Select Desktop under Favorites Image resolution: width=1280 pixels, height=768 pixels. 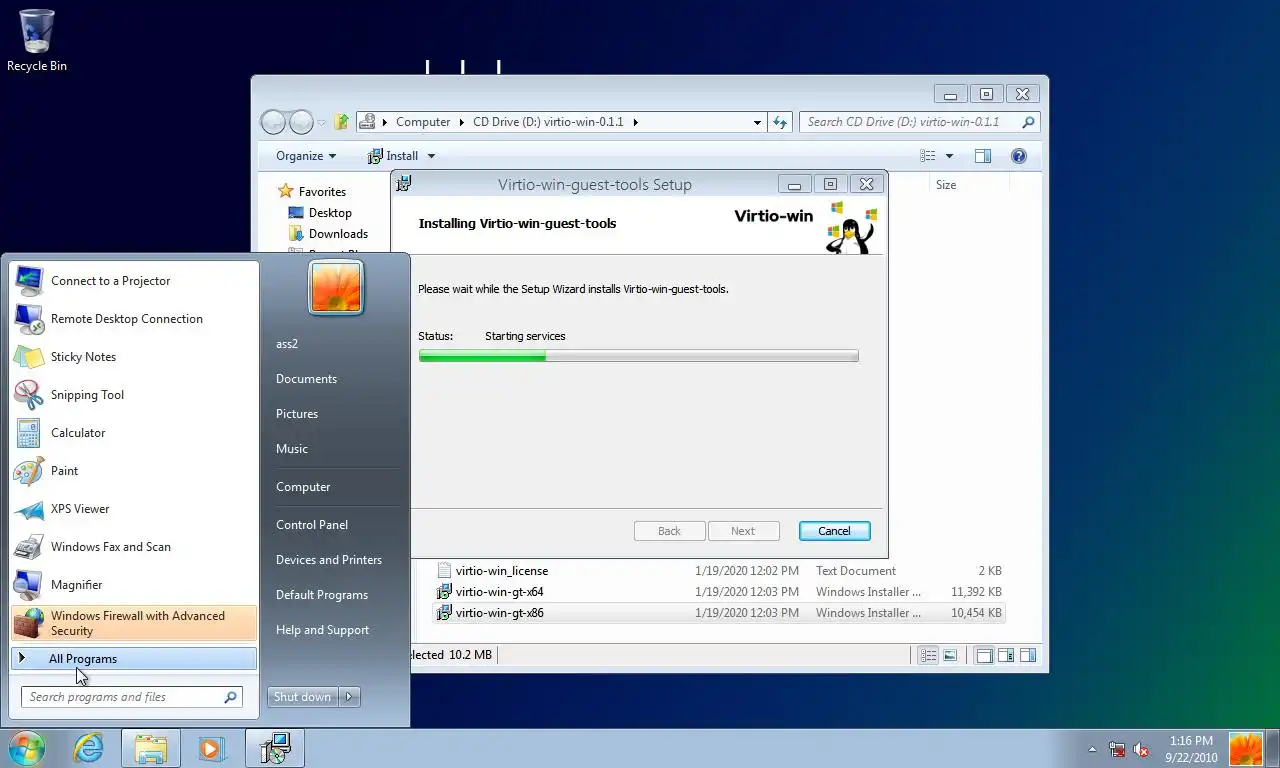[x=320, y=213]
